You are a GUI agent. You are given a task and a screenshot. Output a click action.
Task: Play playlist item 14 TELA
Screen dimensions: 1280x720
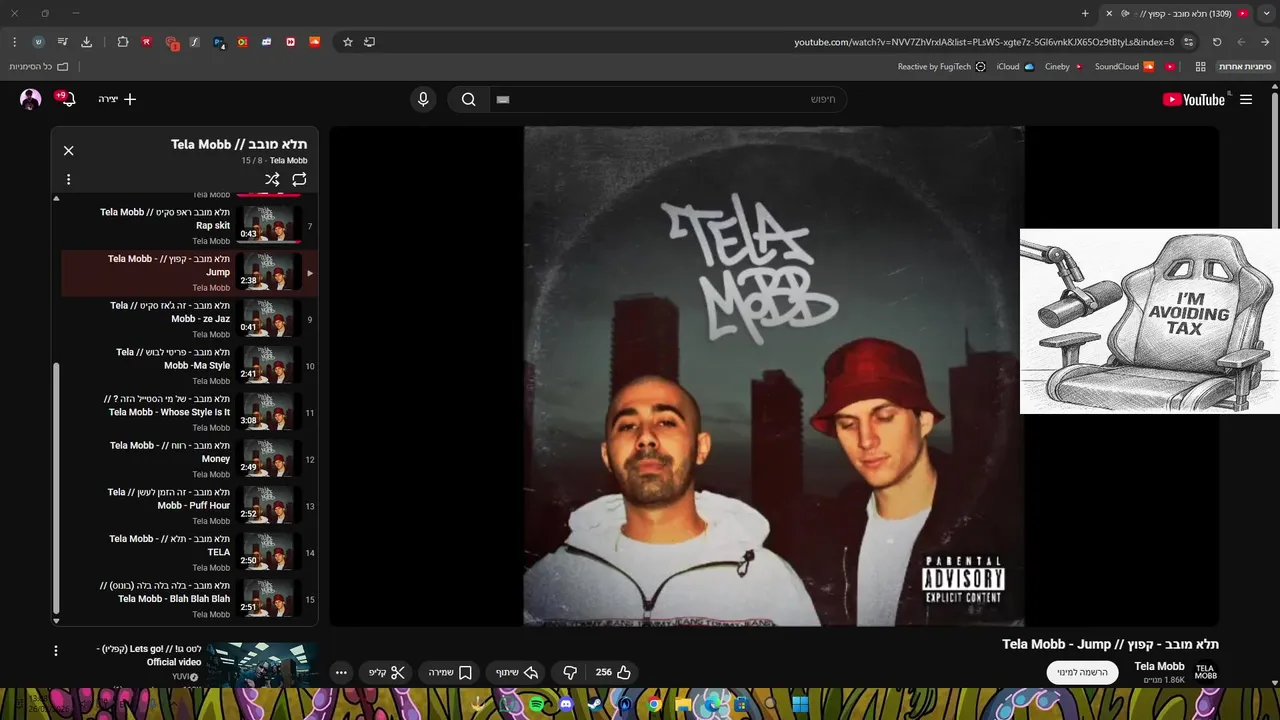[190, 553]
